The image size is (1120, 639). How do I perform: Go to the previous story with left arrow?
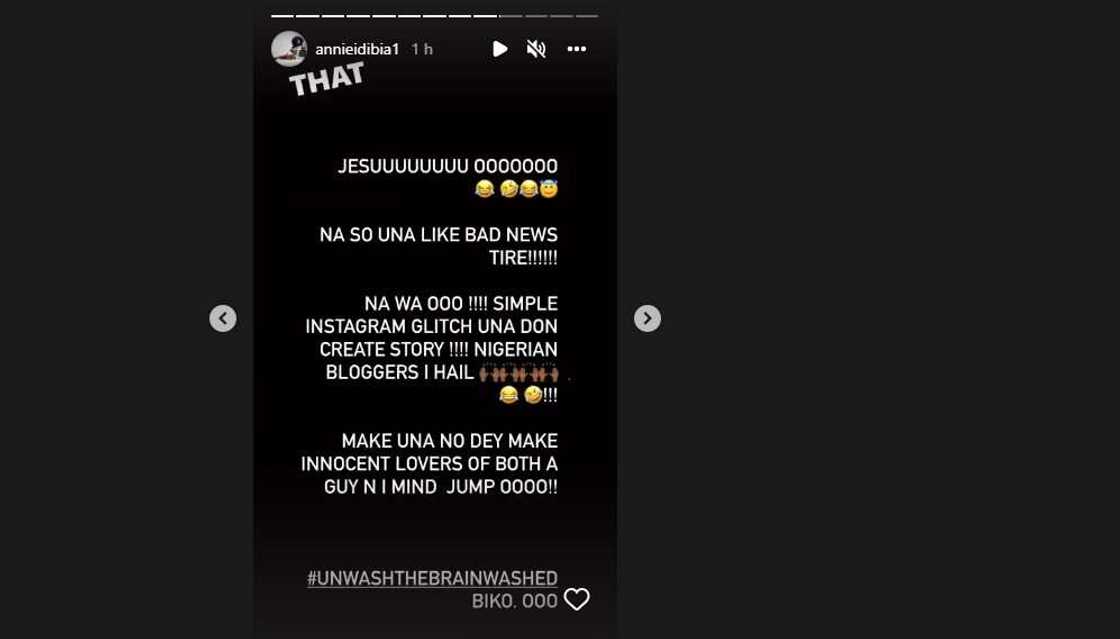tap(223, 318)
